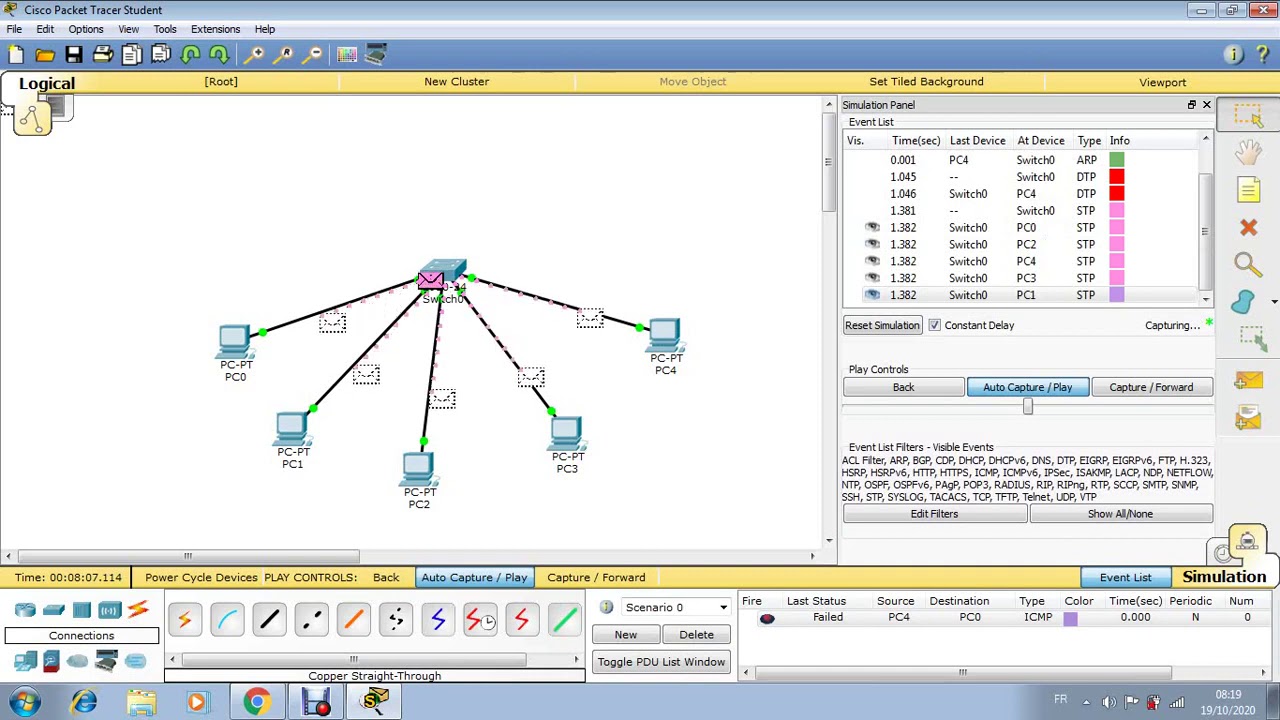Pick the green Octal cable
This screenshot has height=720, width=1280.
point(564,621)
